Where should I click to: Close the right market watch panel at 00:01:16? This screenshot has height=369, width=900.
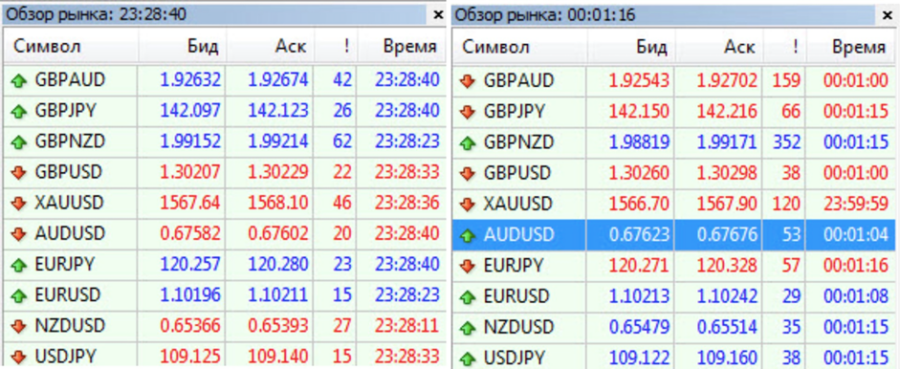click(x=887, y=15)
